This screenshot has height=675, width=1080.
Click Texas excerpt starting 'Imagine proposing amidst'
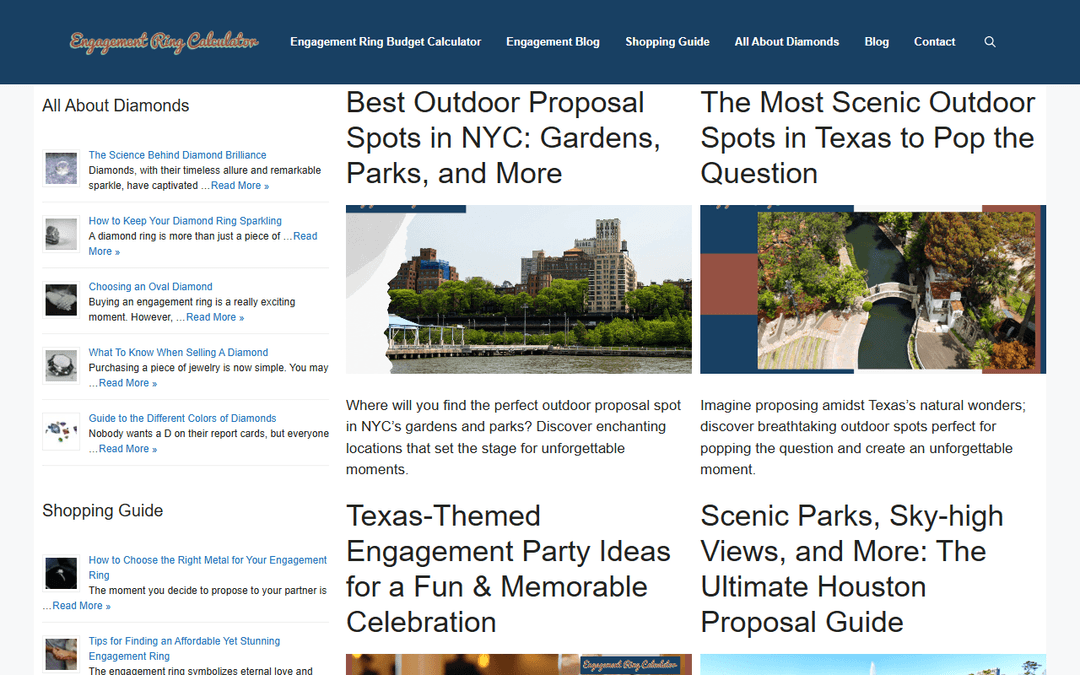pos(863,437)
